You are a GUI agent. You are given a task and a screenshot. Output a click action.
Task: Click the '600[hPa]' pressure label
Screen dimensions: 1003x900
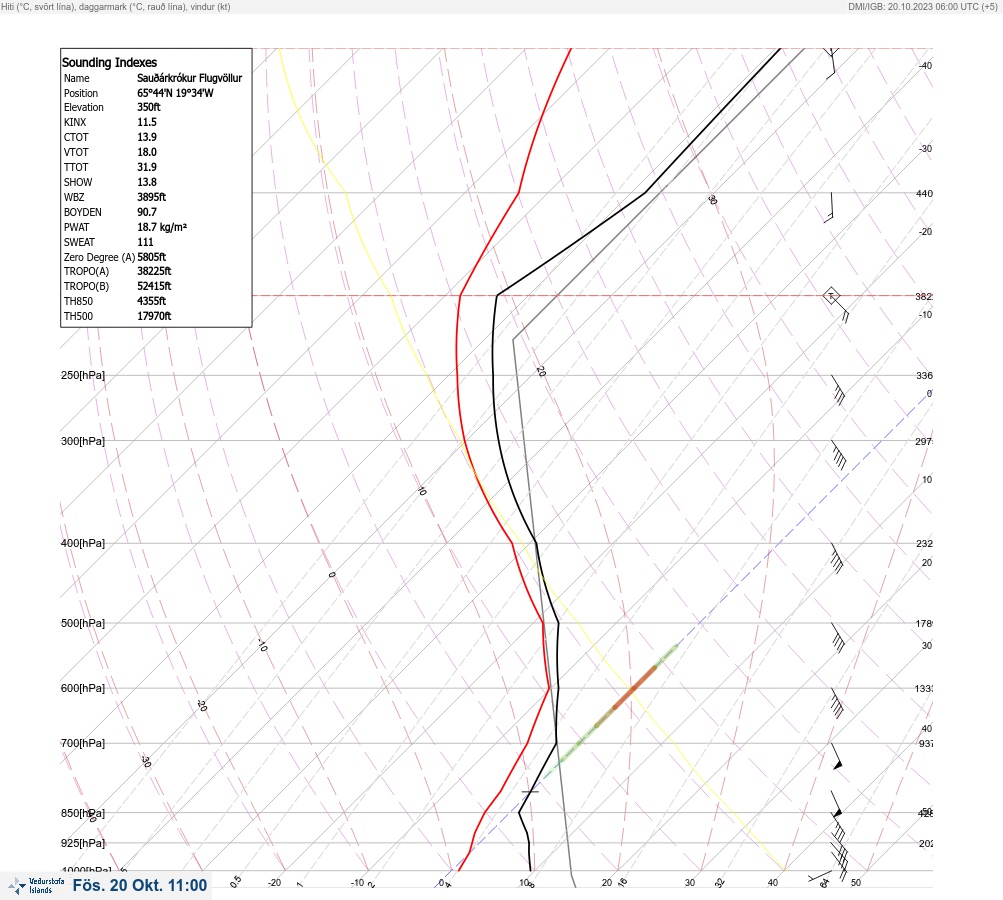83,688
